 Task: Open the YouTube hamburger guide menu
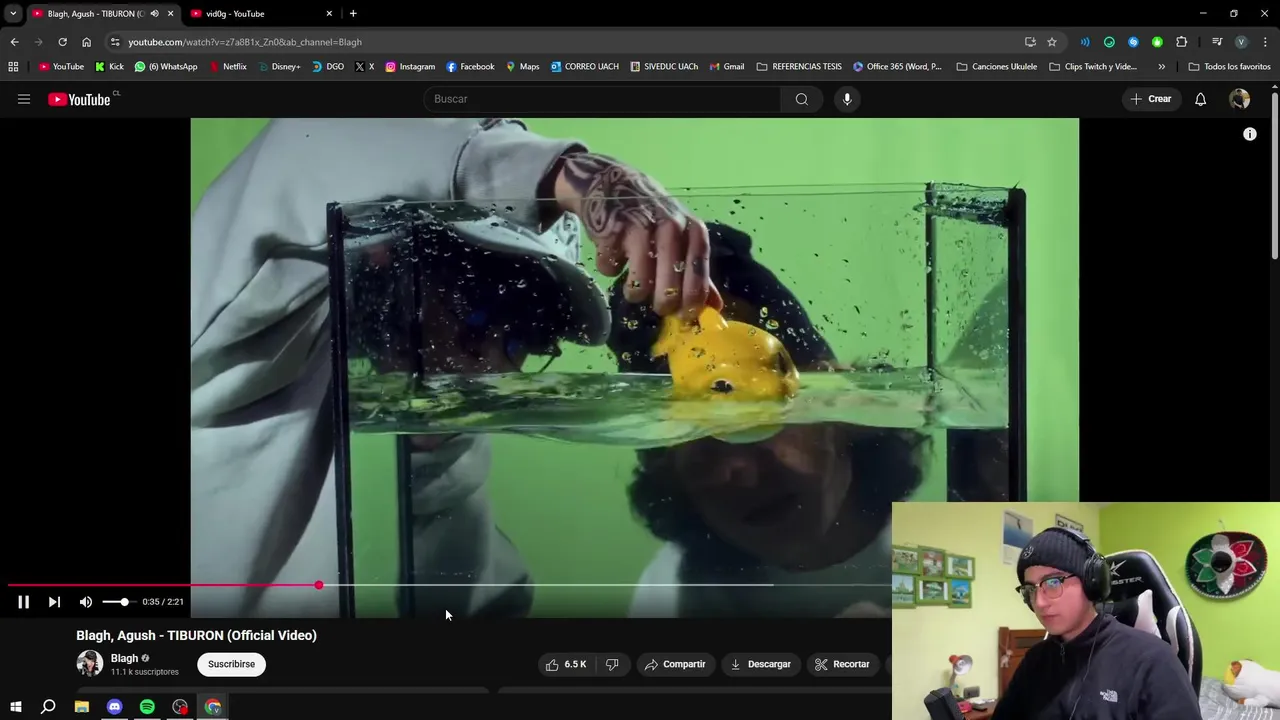click(24, 99)
